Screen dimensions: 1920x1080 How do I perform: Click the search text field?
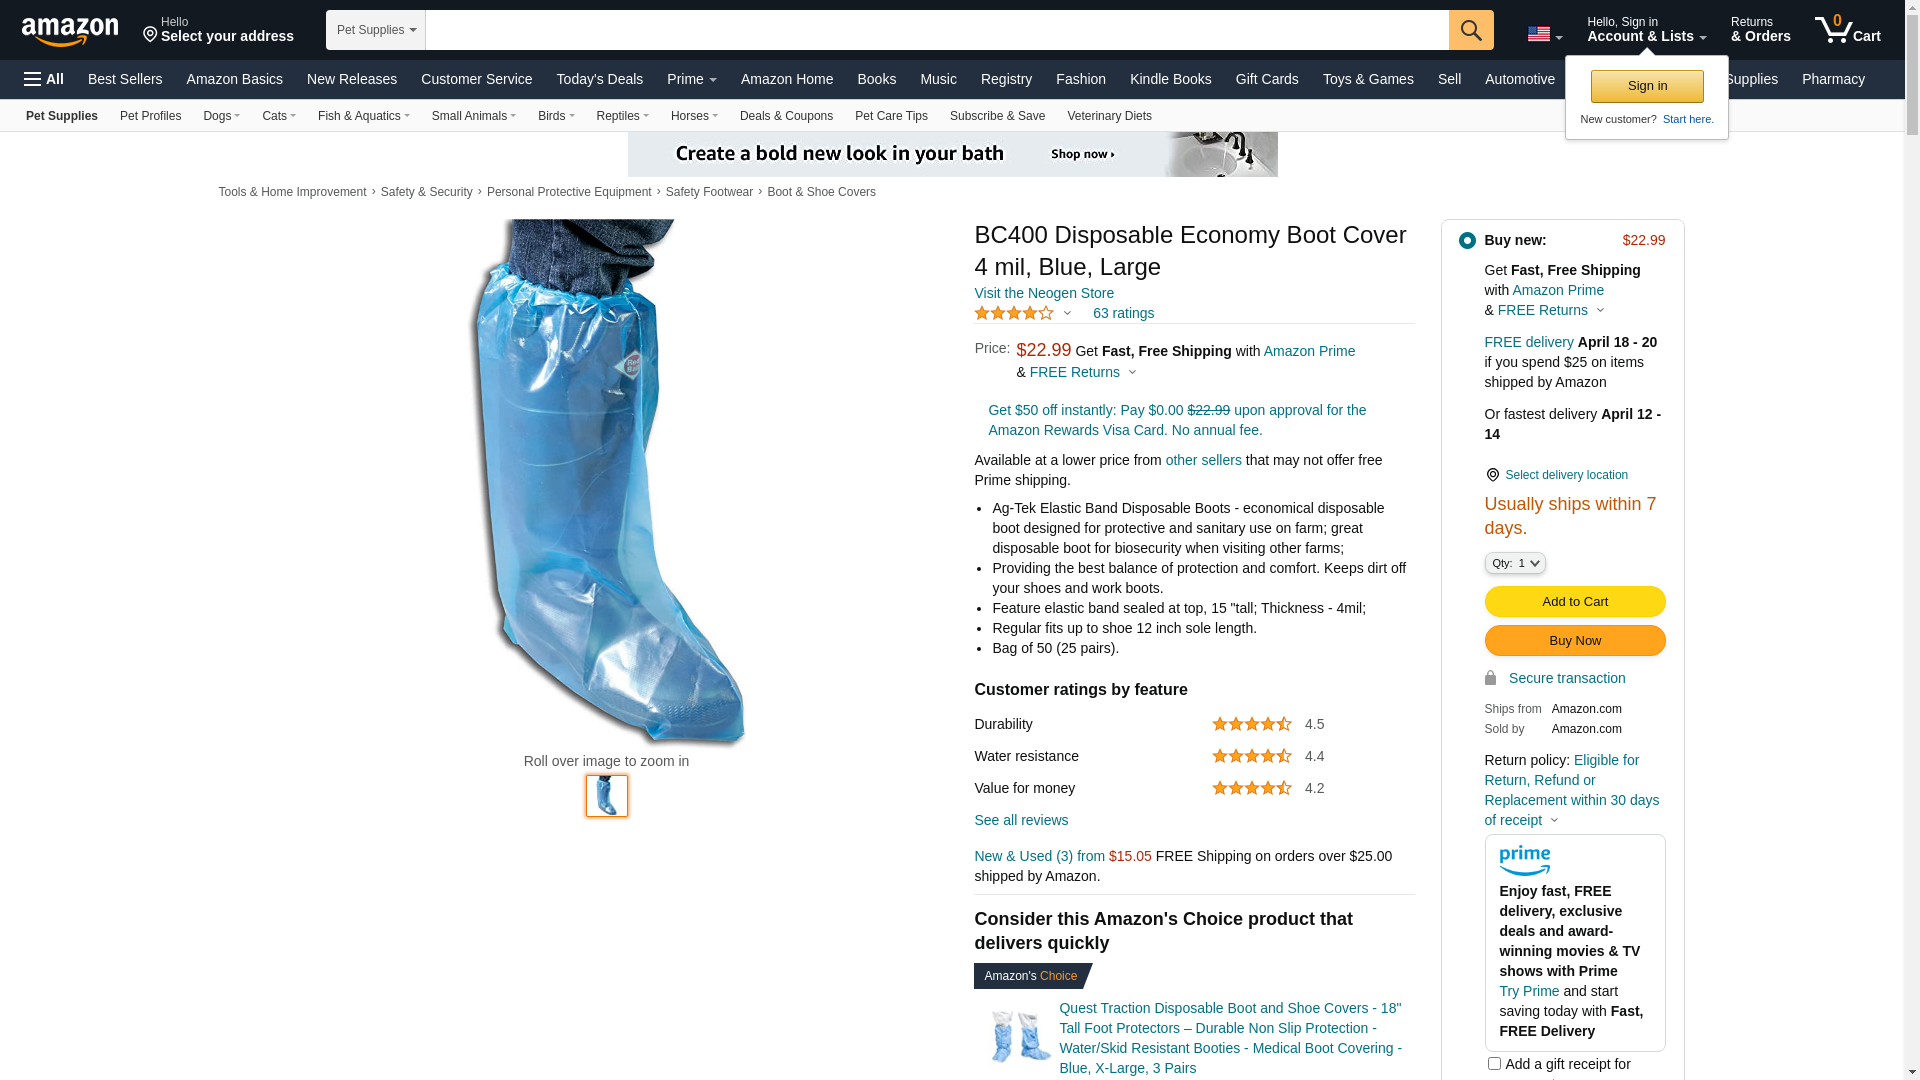(x=937, y=30)
